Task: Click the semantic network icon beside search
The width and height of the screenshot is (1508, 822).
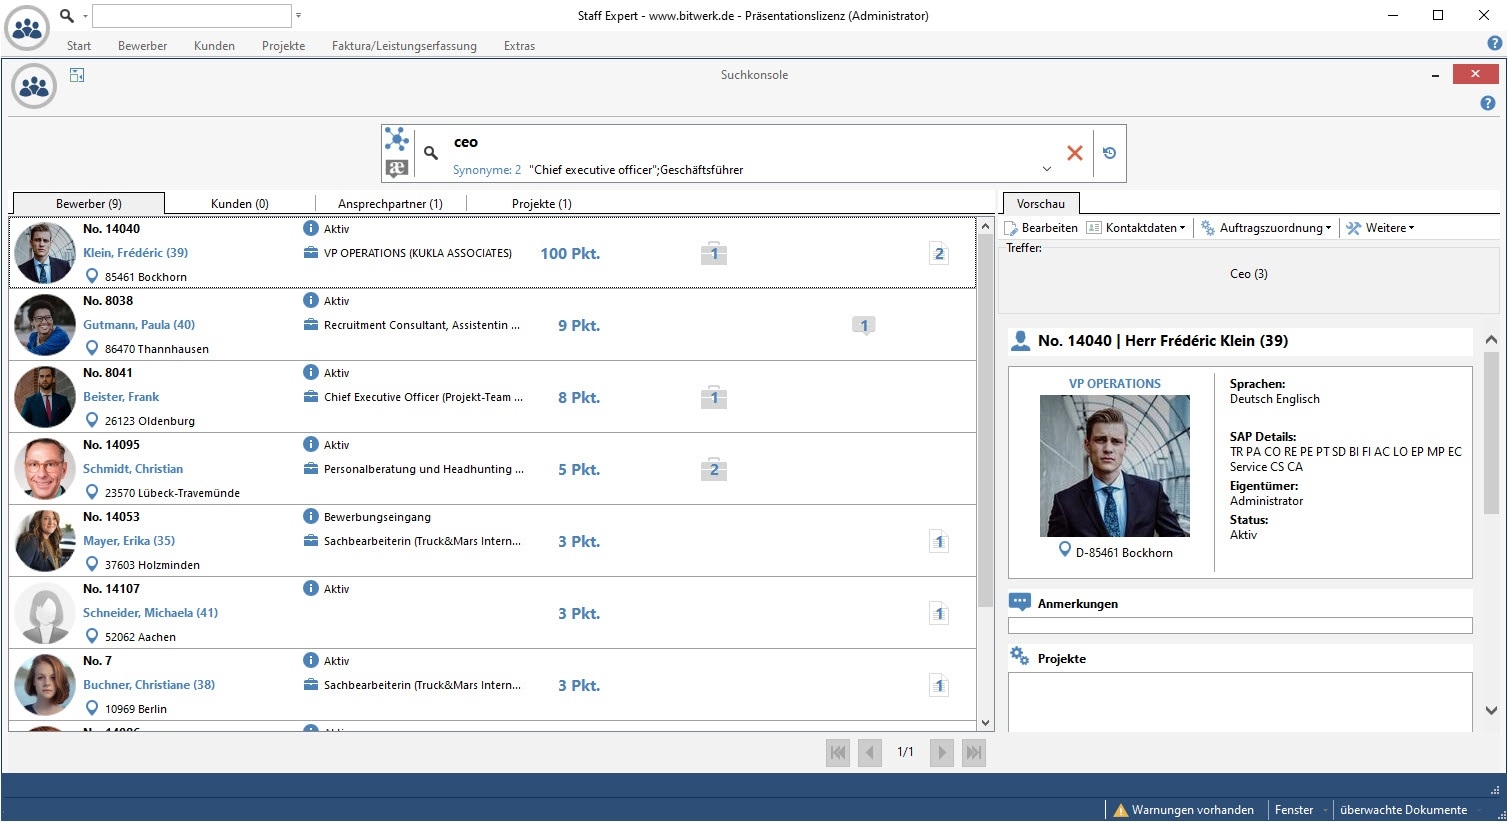Action: [x=397, y=139]
